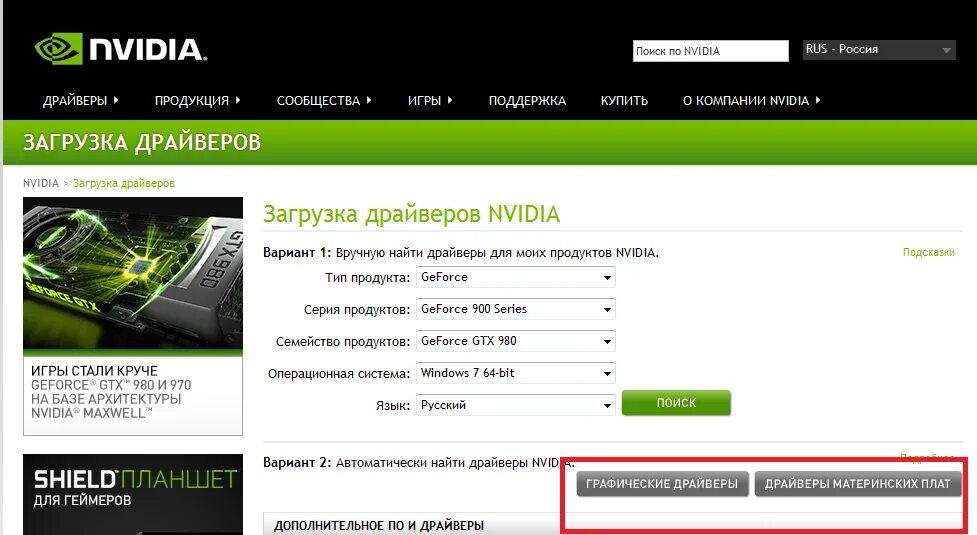This screenshot has height=535, width=977.
Task: Open the ПРОДУКЦИЯ menu
Action: point(192,101)
